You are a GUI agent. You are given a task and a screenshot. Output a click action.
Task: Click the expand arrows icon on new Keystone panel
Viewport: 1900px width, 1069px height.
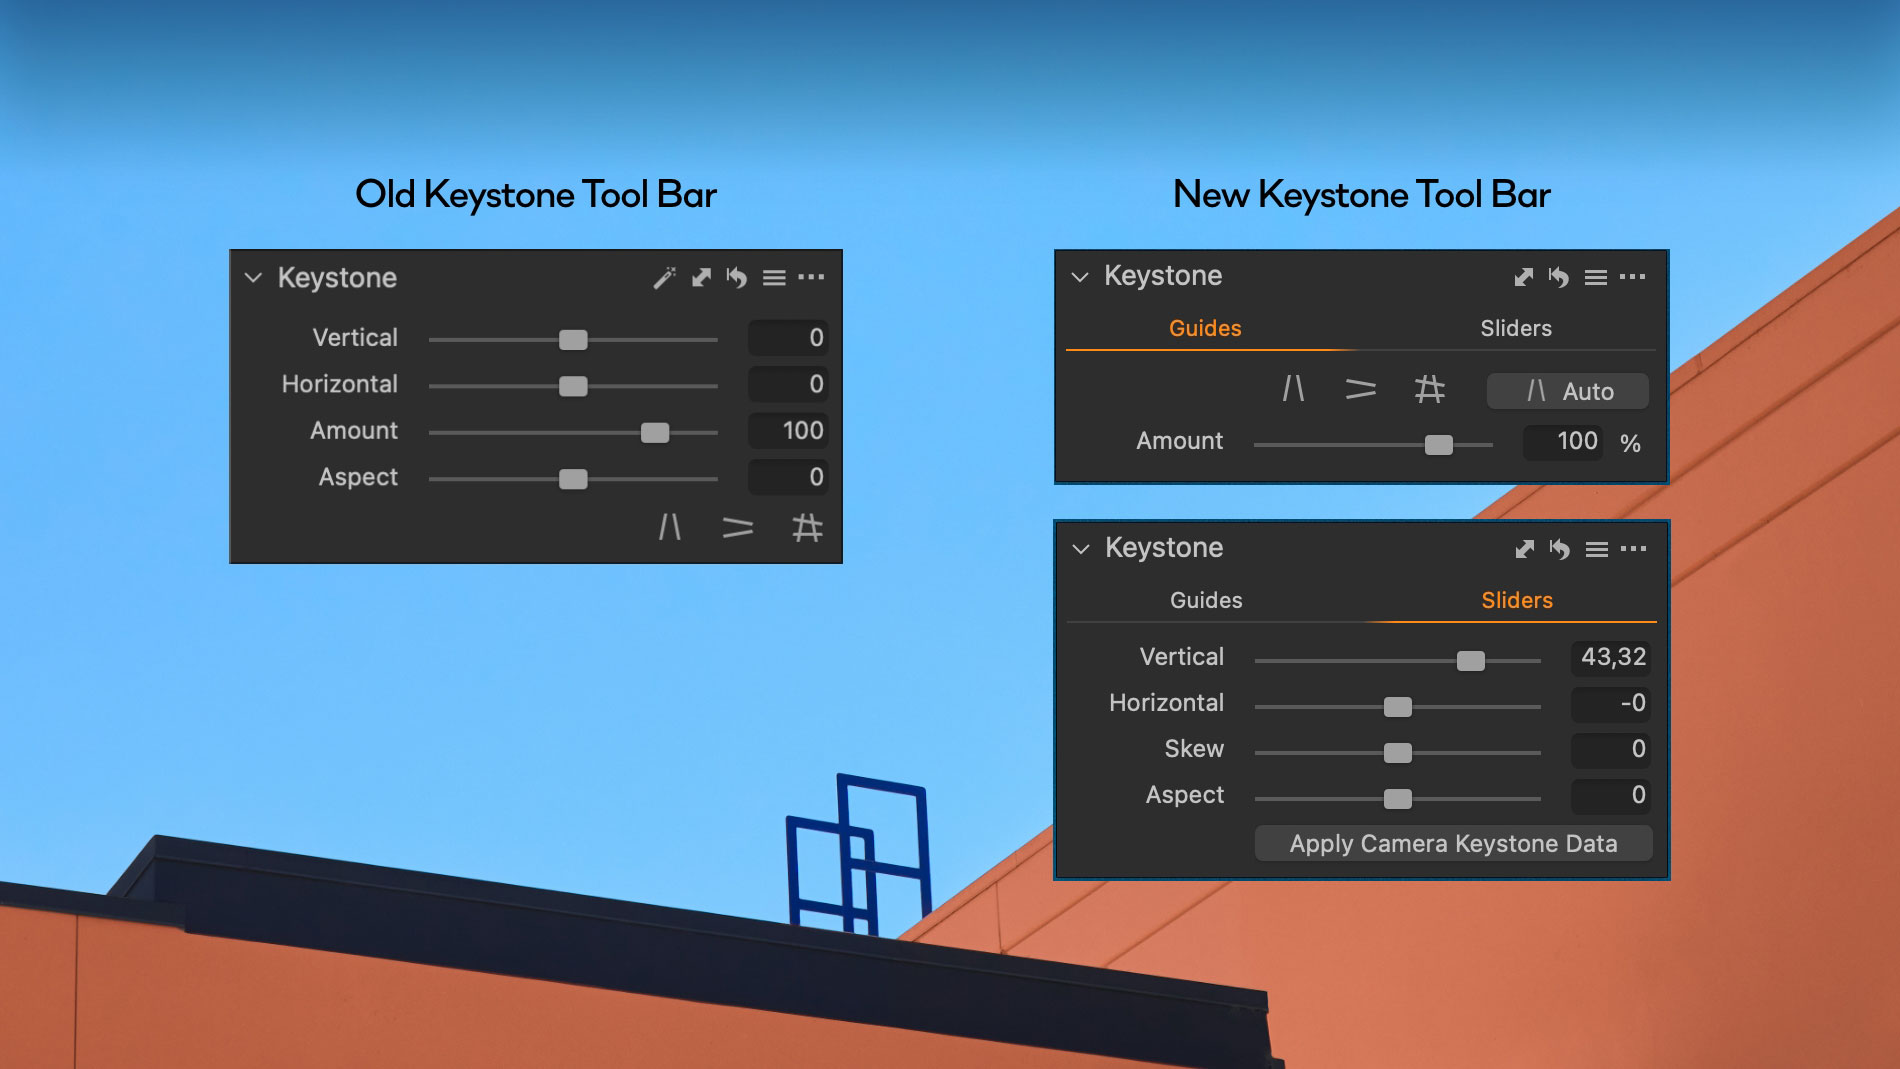(1523, 277)
